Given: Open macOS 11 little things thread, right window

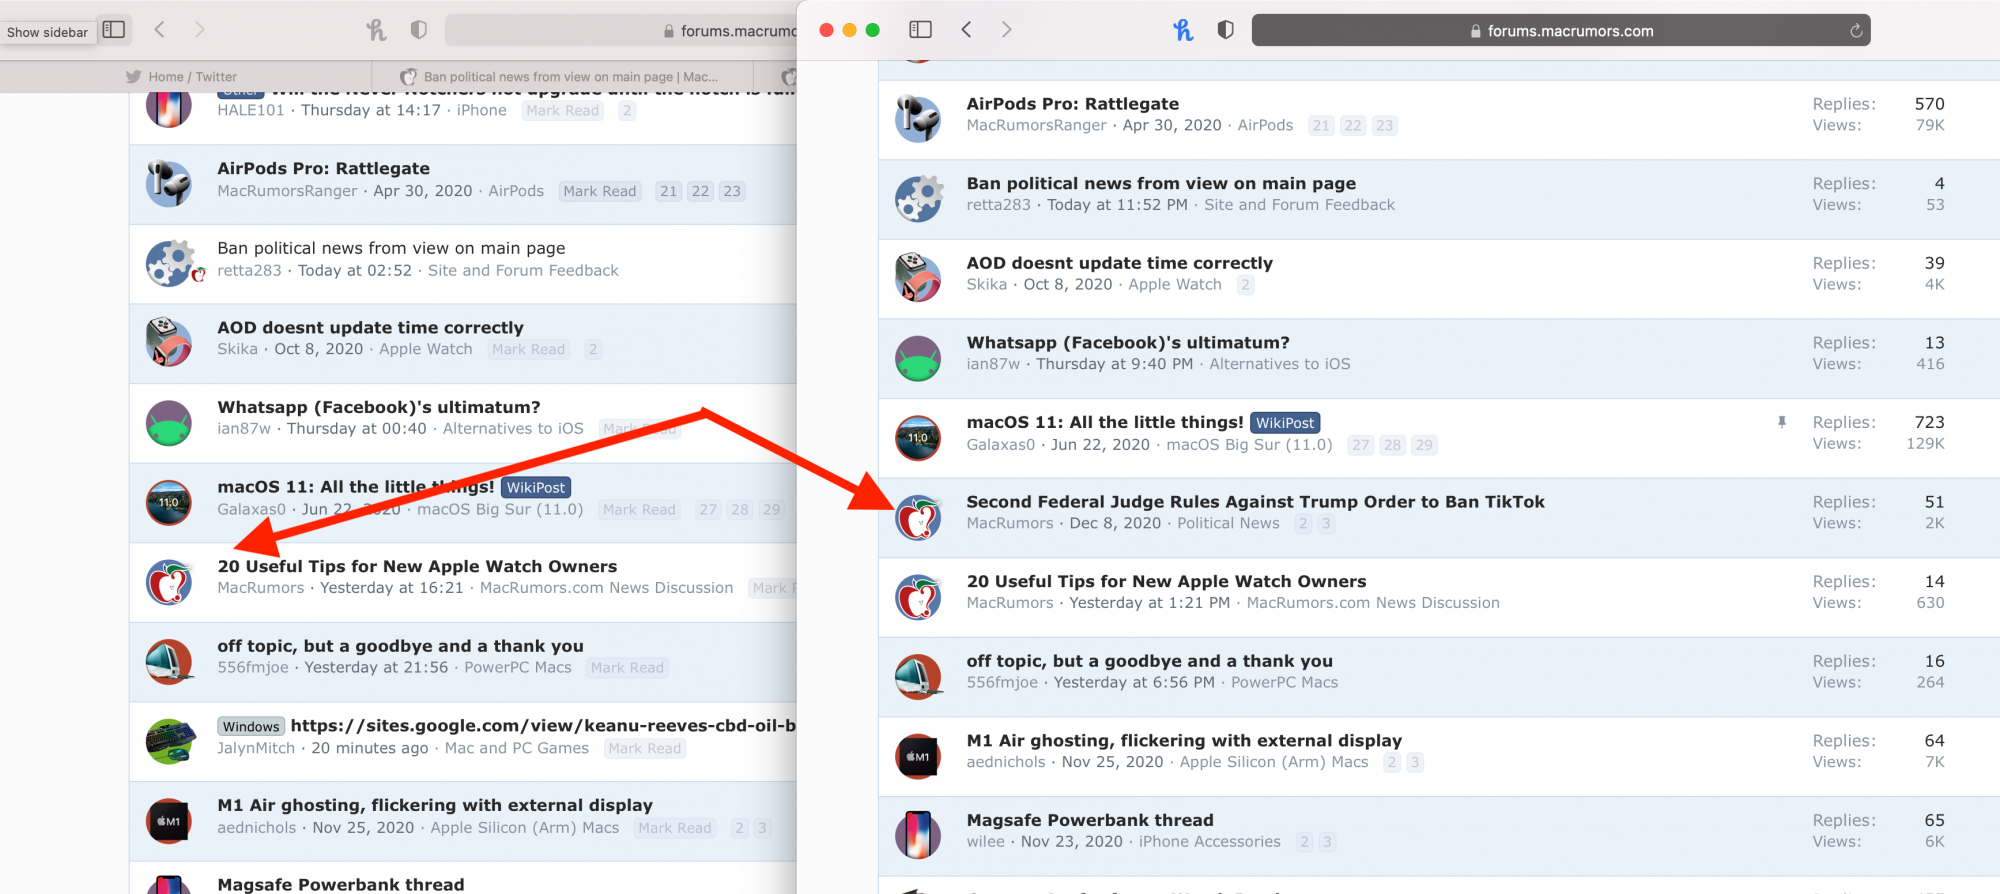Looking at the screenshot, I should pyautogui.click(x=1105, y=422).
